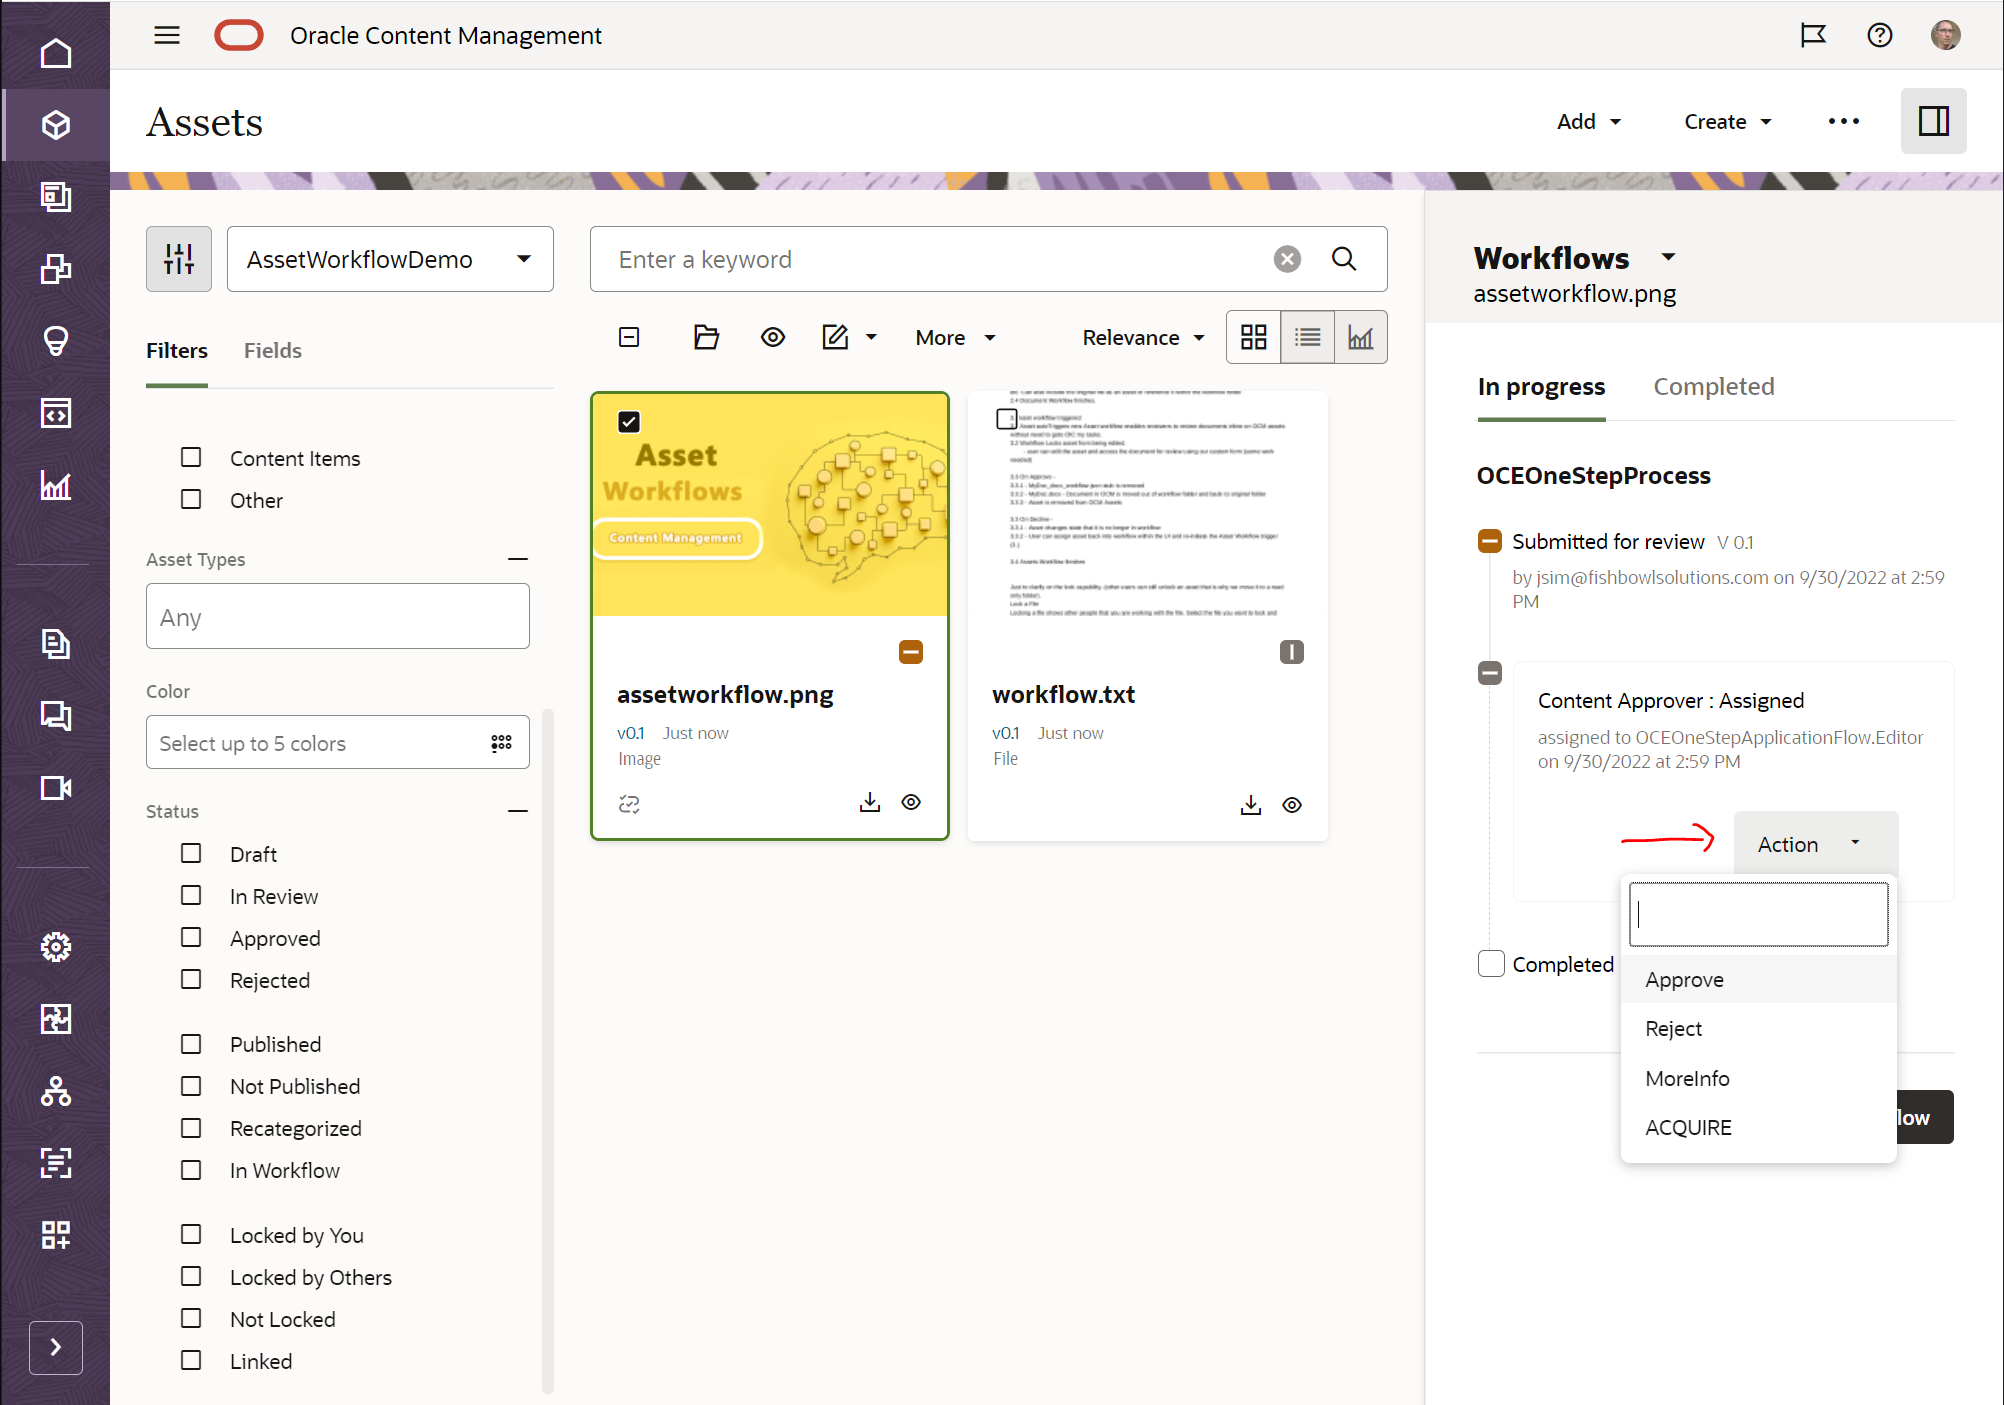
Task: Click the hamburger menu icon
Action: coord(167,35)
